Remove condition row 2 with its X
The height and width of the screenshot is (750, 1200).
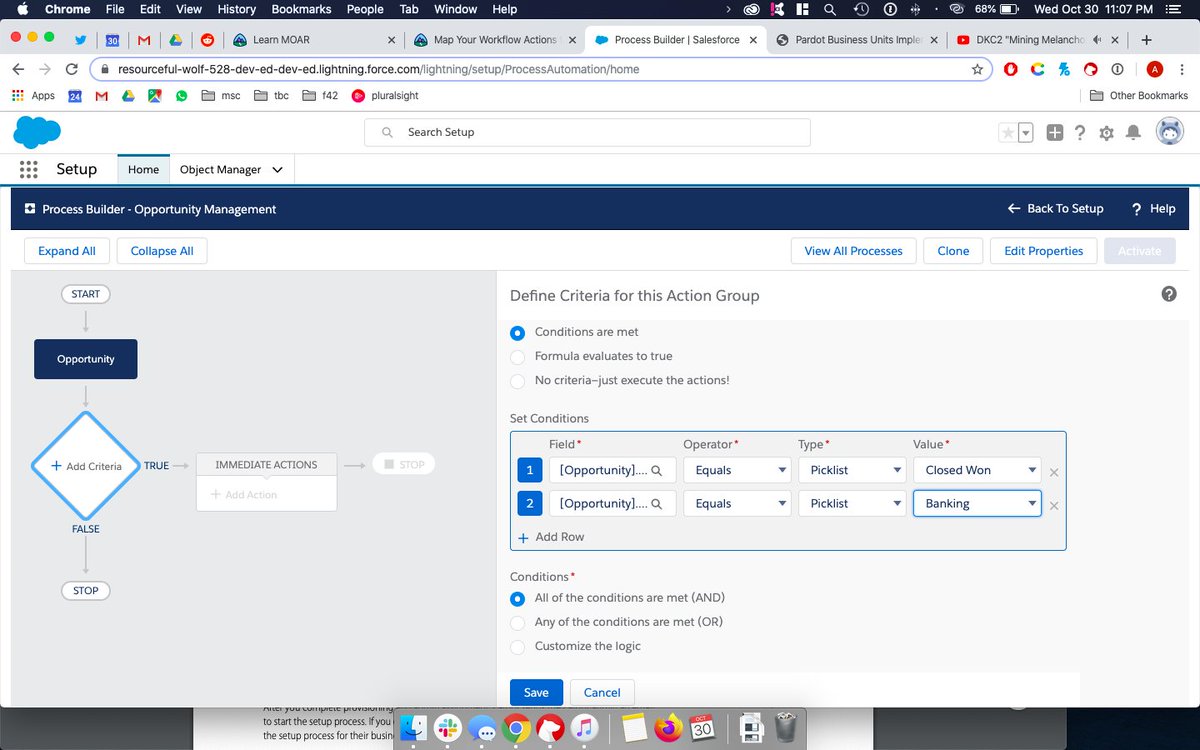(1054, 506)
